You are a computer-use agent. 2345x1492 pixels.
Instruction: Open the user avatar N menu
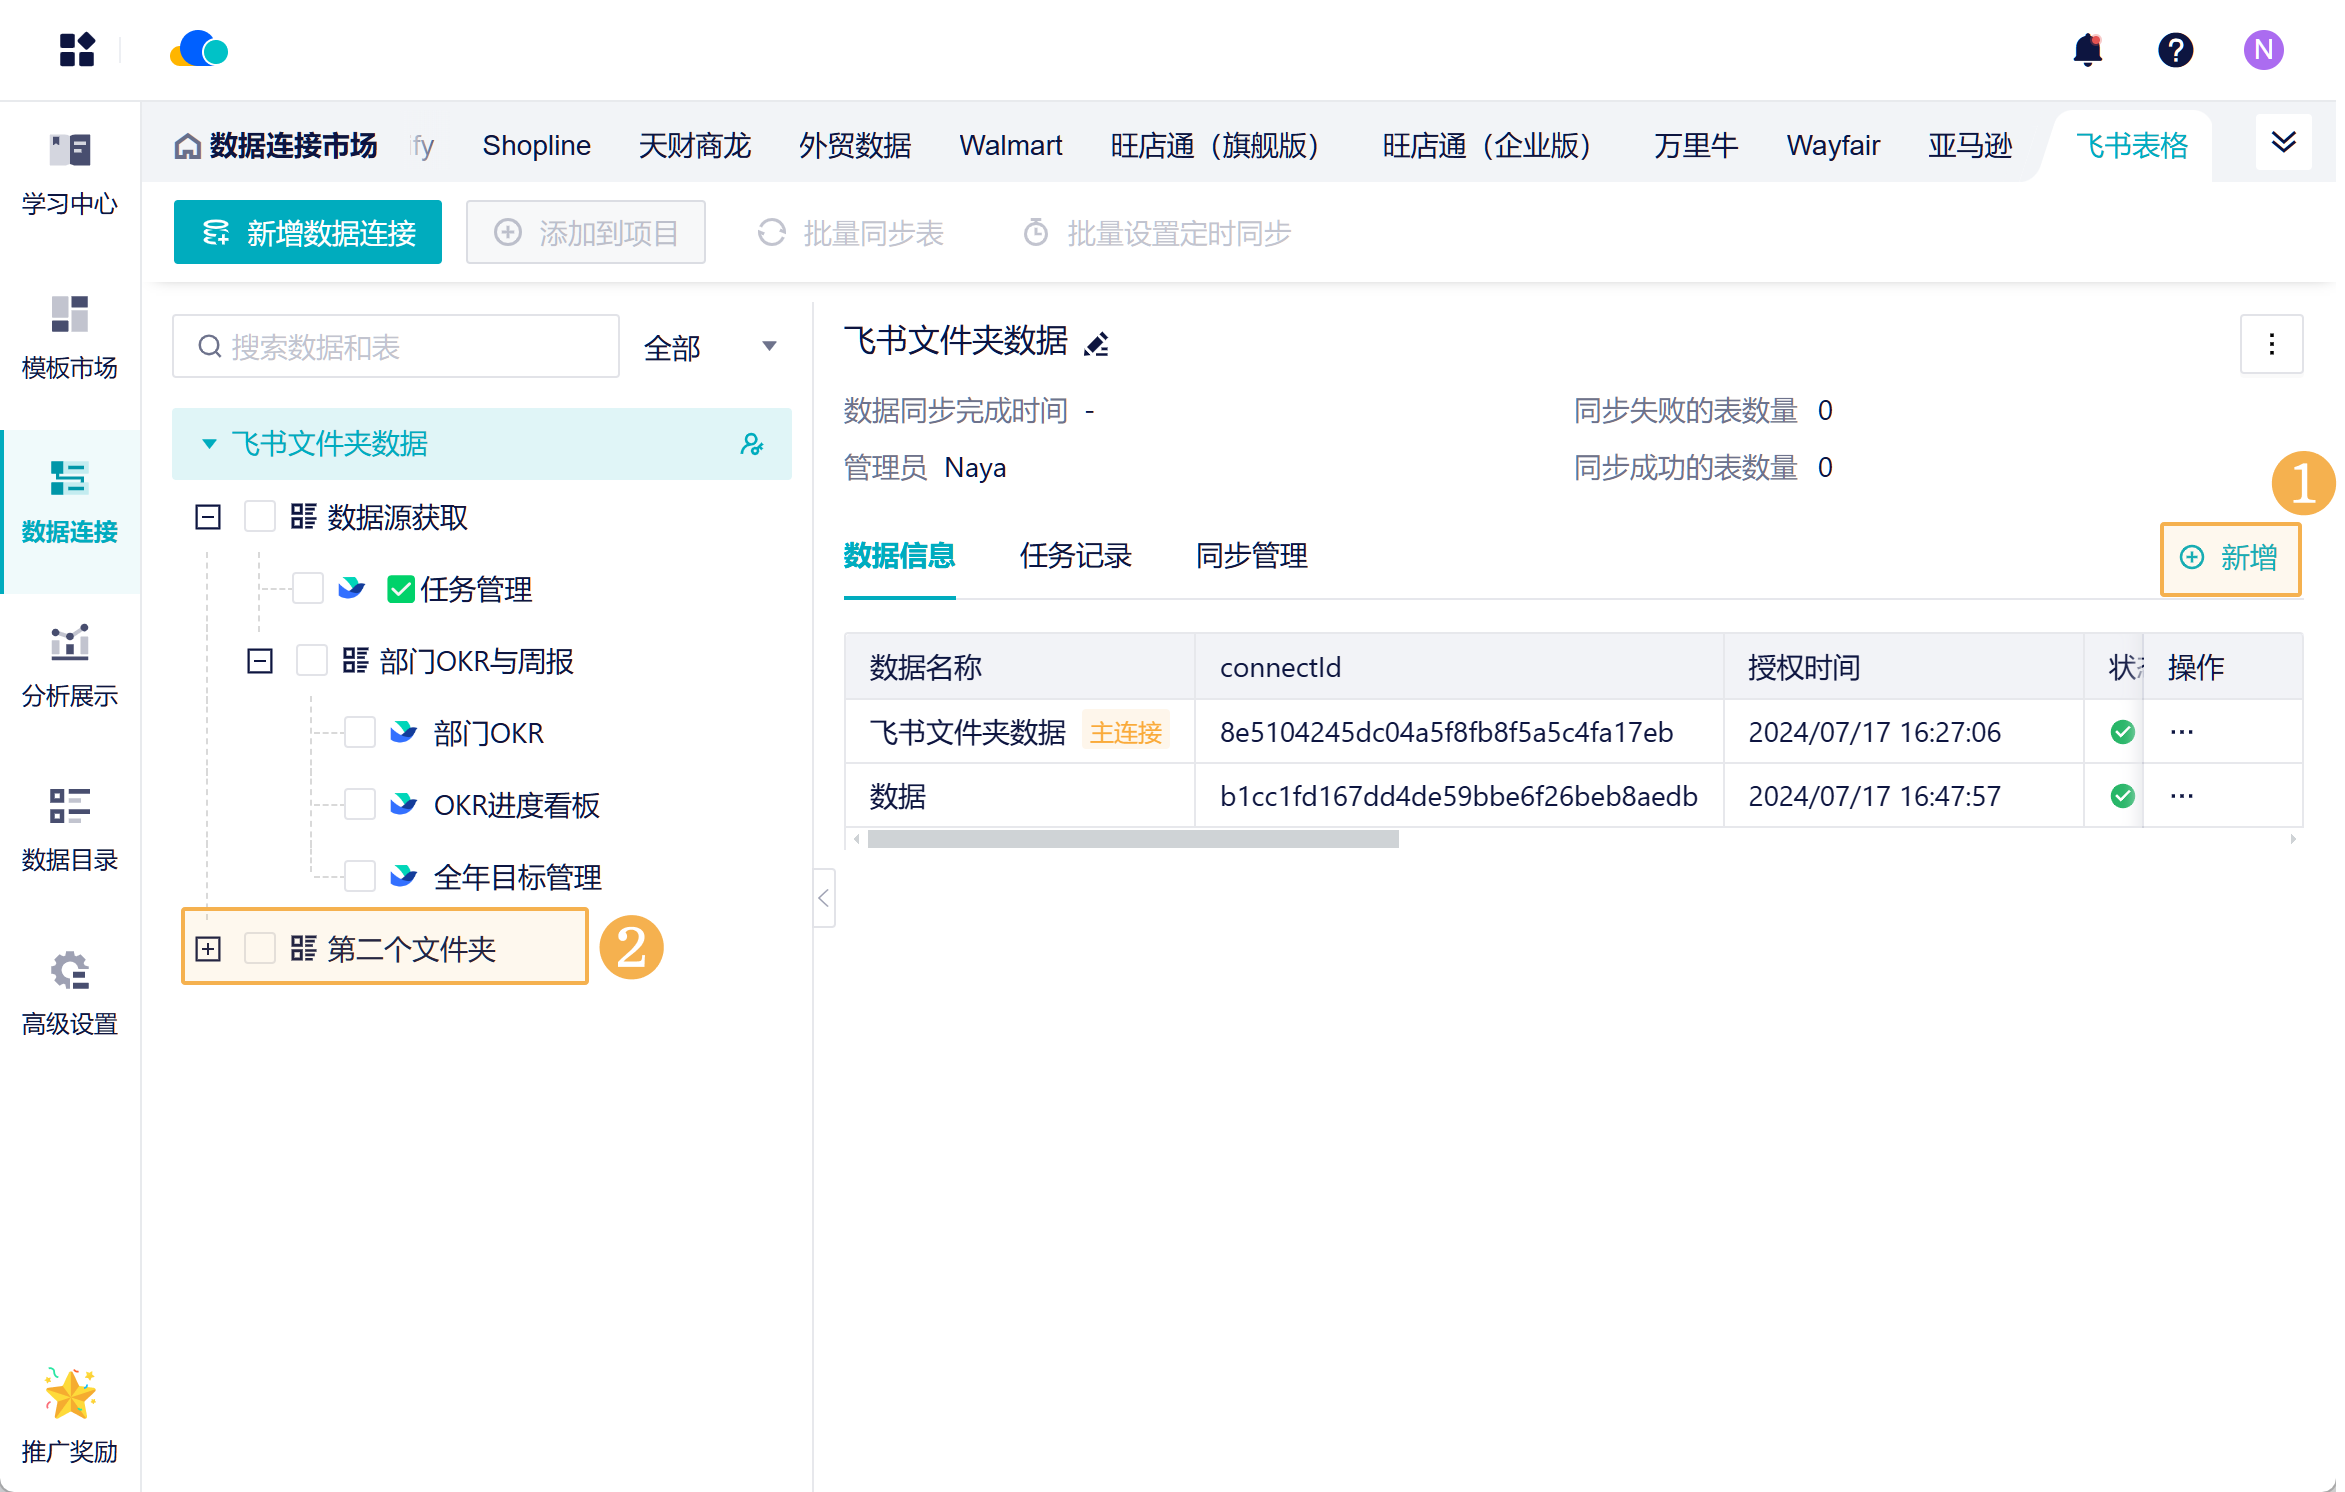[x=2263, y=50]
